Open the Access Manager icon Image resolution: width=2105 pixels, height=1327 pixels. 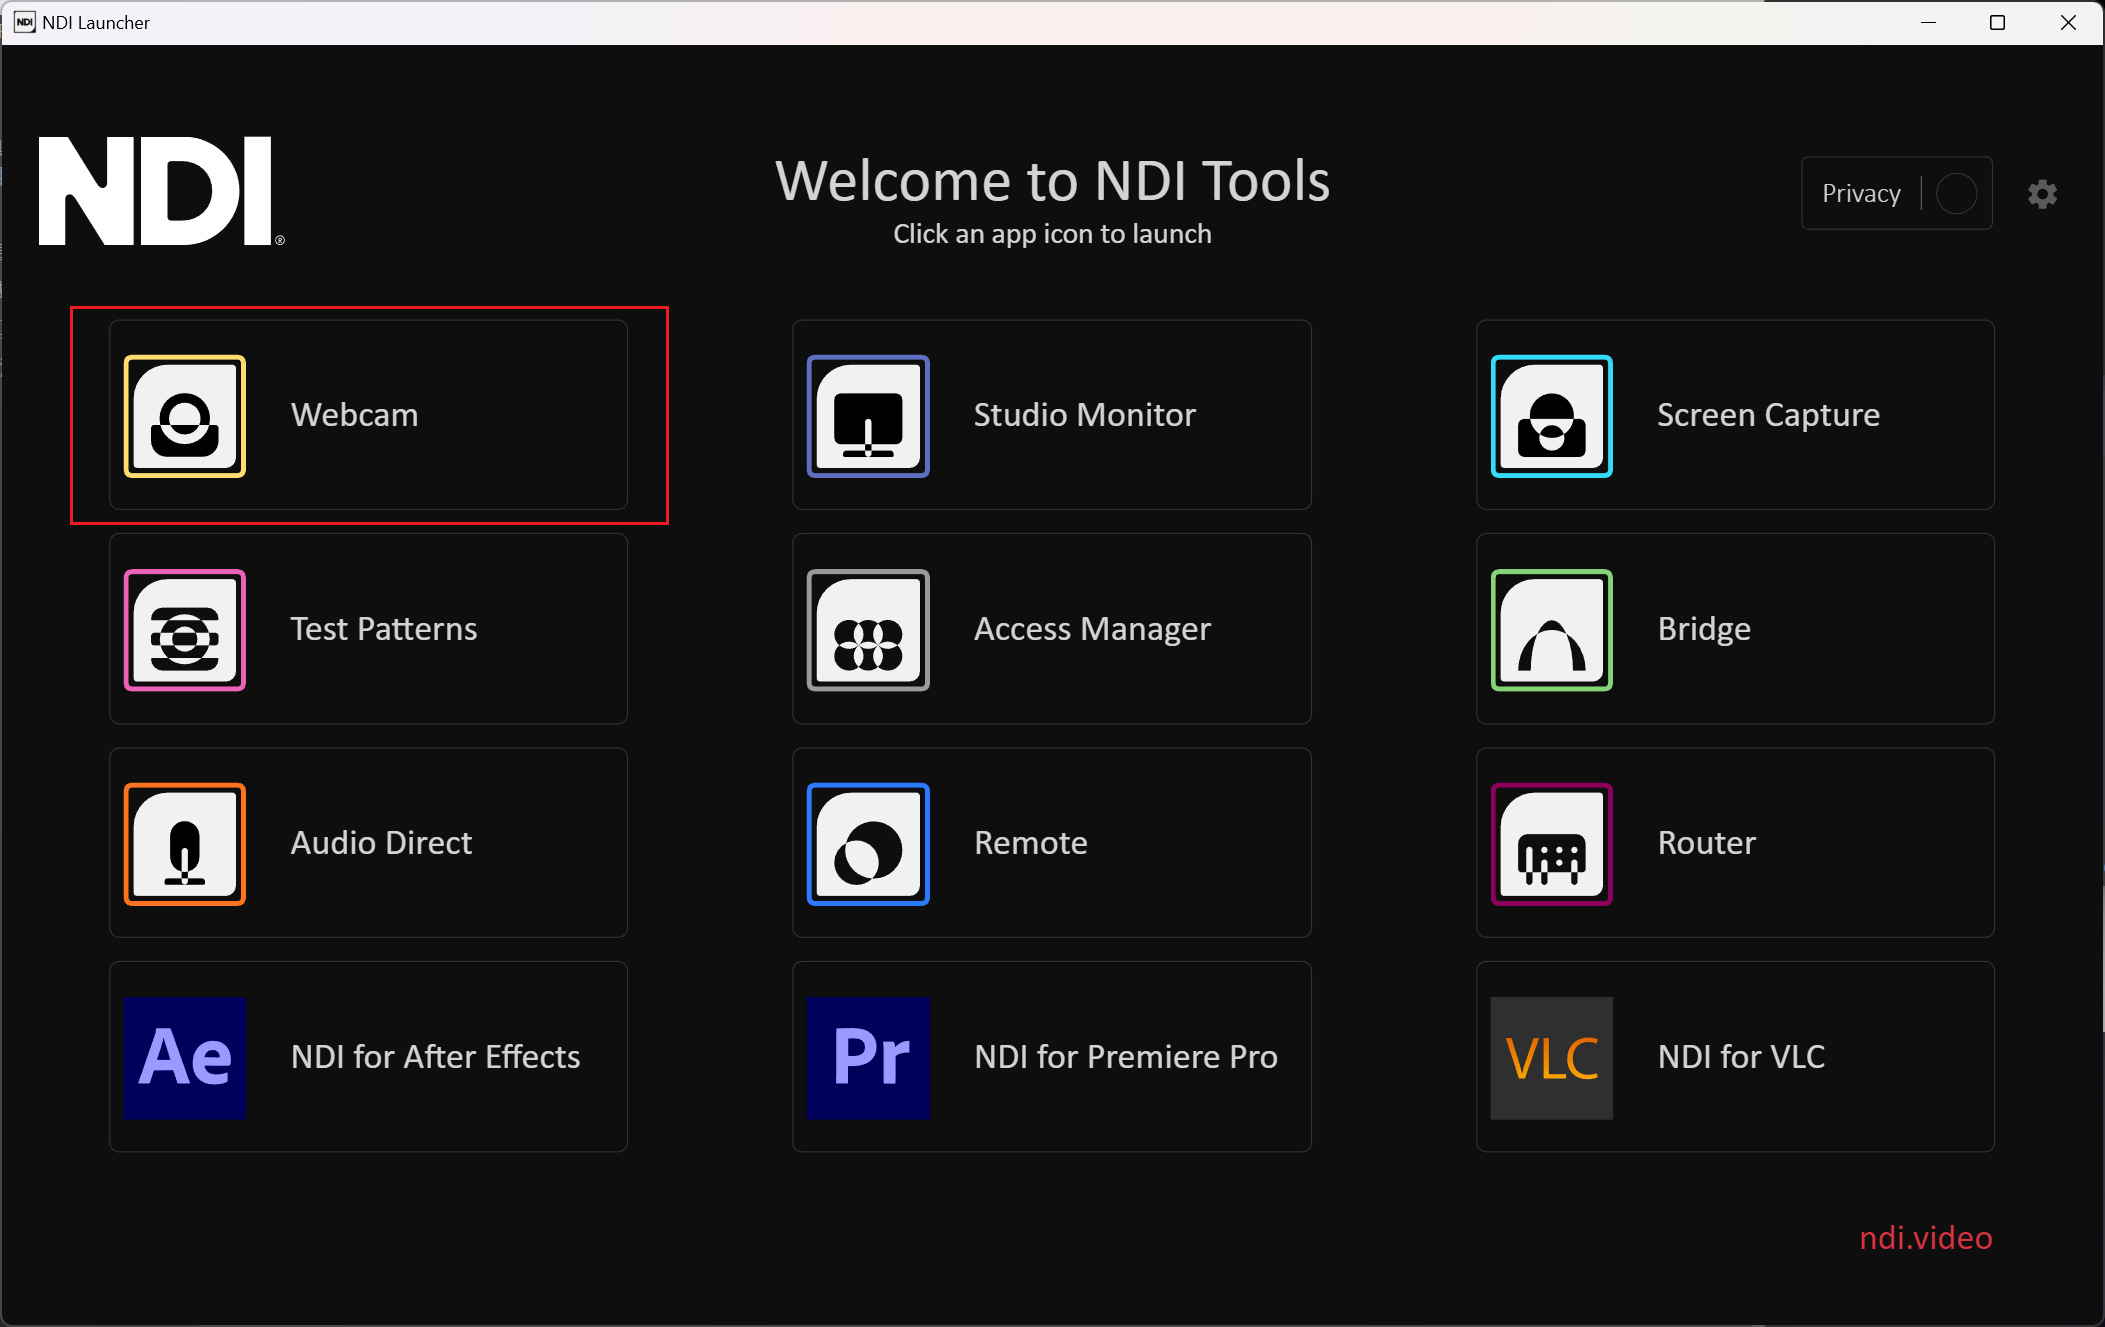(868, 630)
